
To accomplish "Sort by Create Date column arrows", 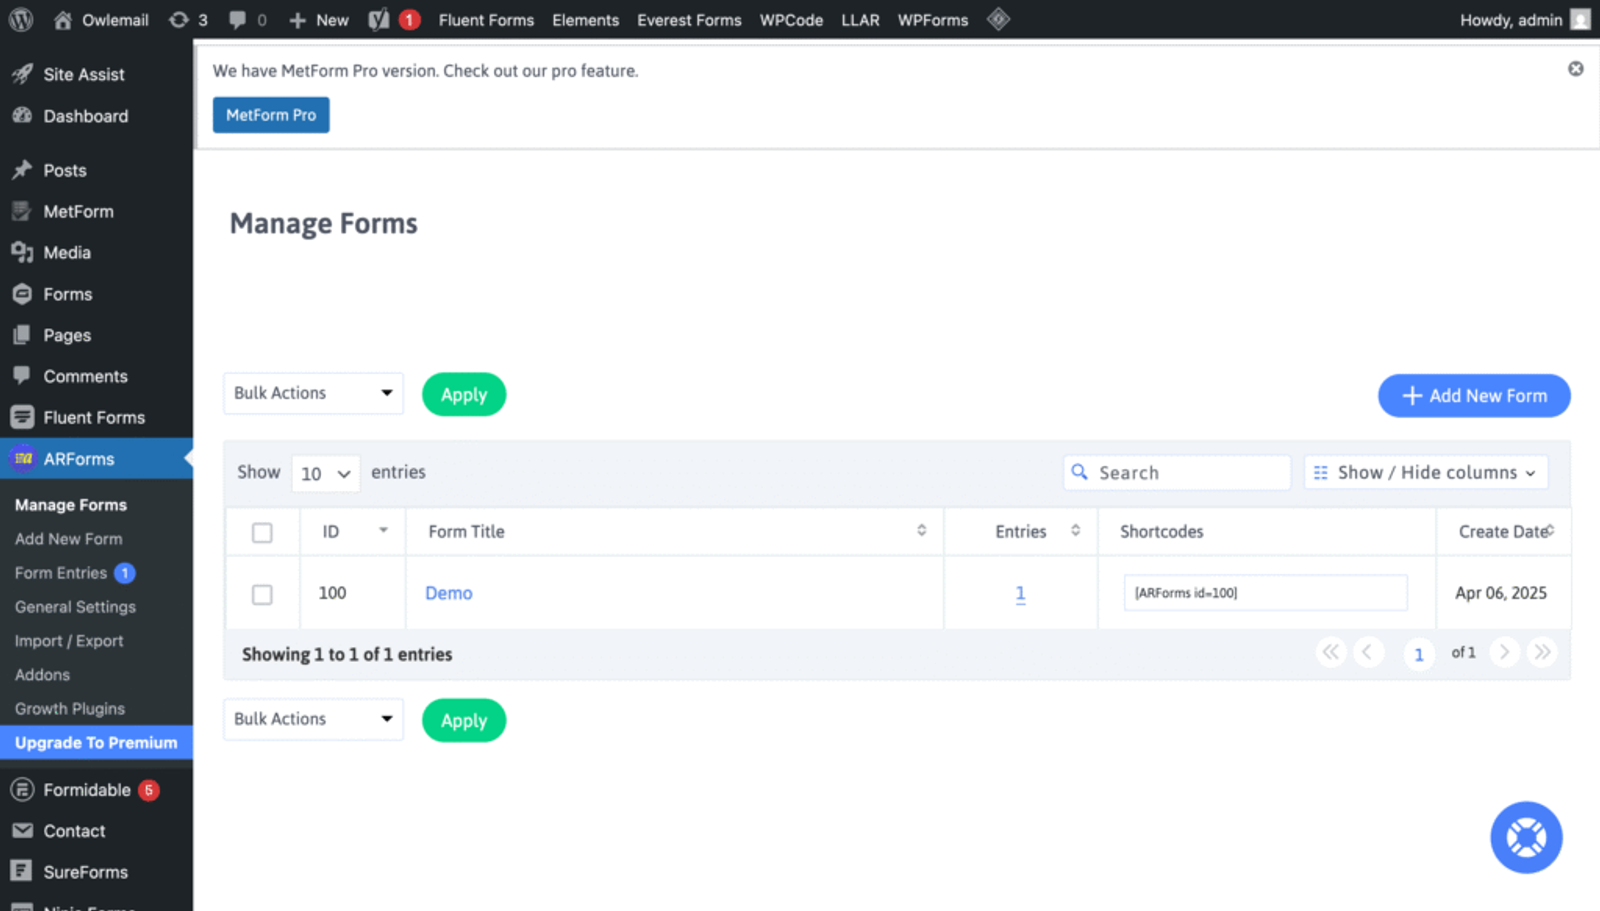I will point(1551,531).
